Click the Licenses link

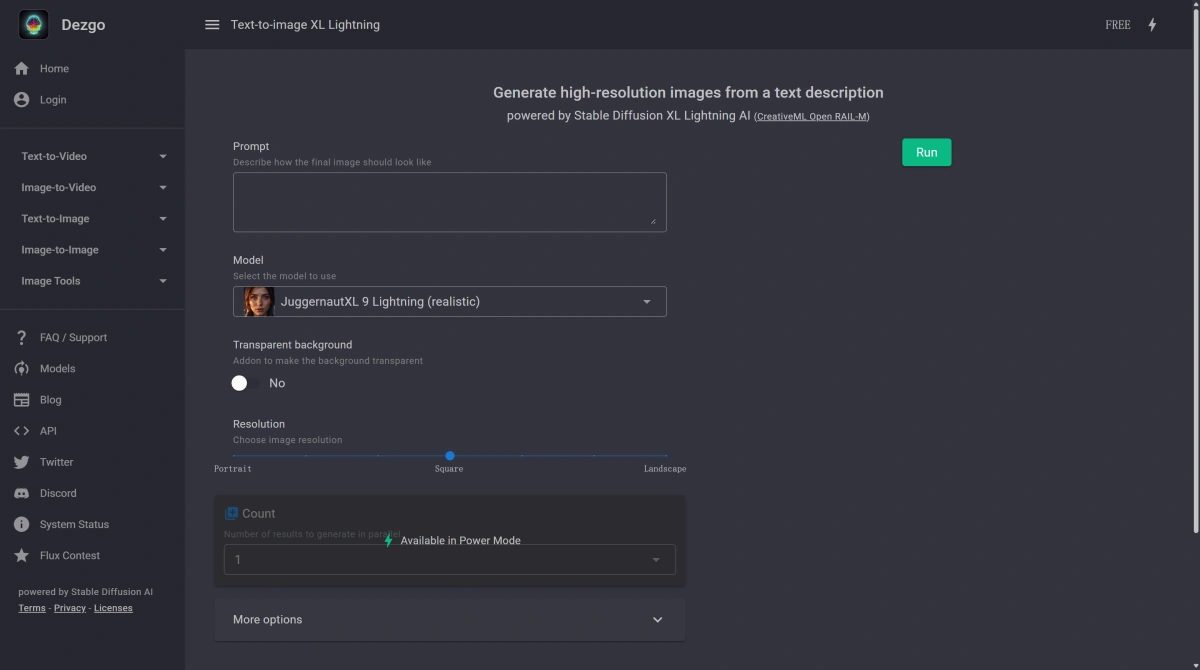[x=113, y=608]
